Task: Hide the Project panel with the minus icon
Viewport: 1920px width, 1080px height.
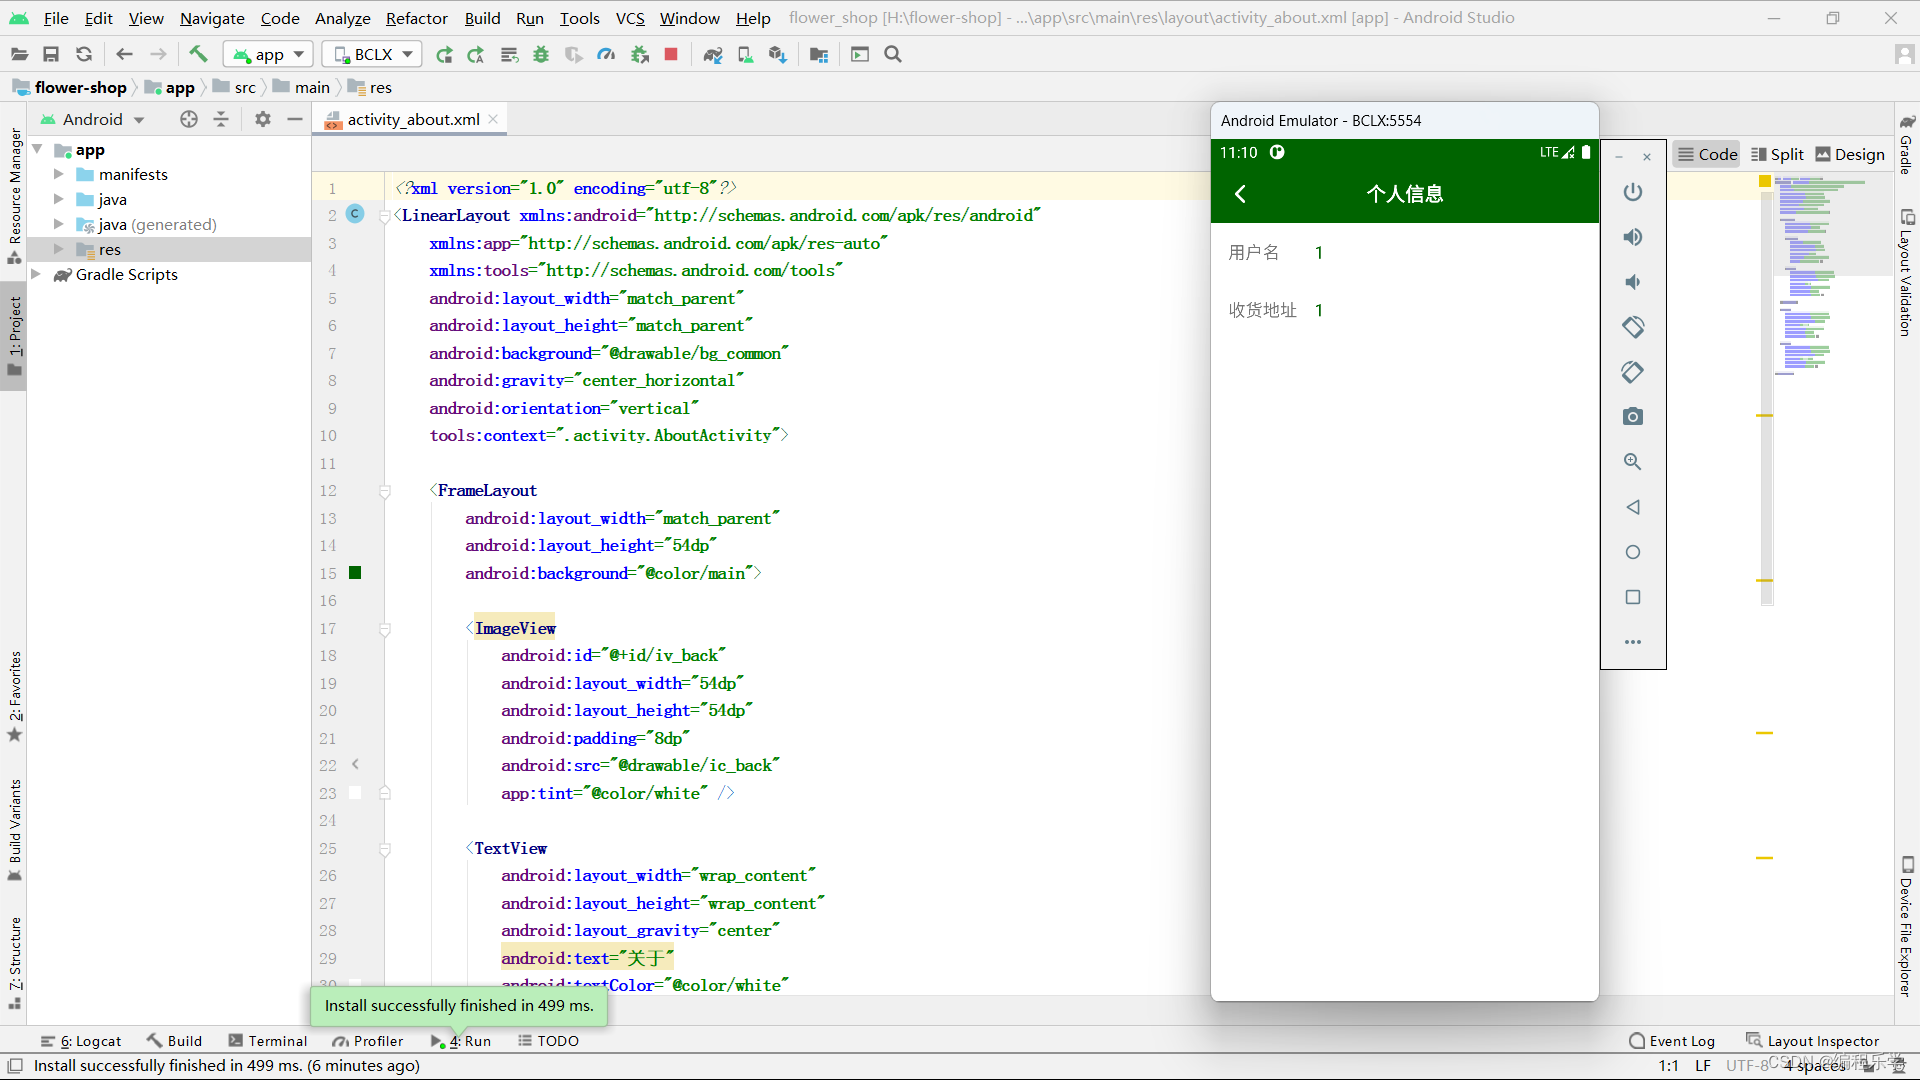Action: (x=294, y=119)
